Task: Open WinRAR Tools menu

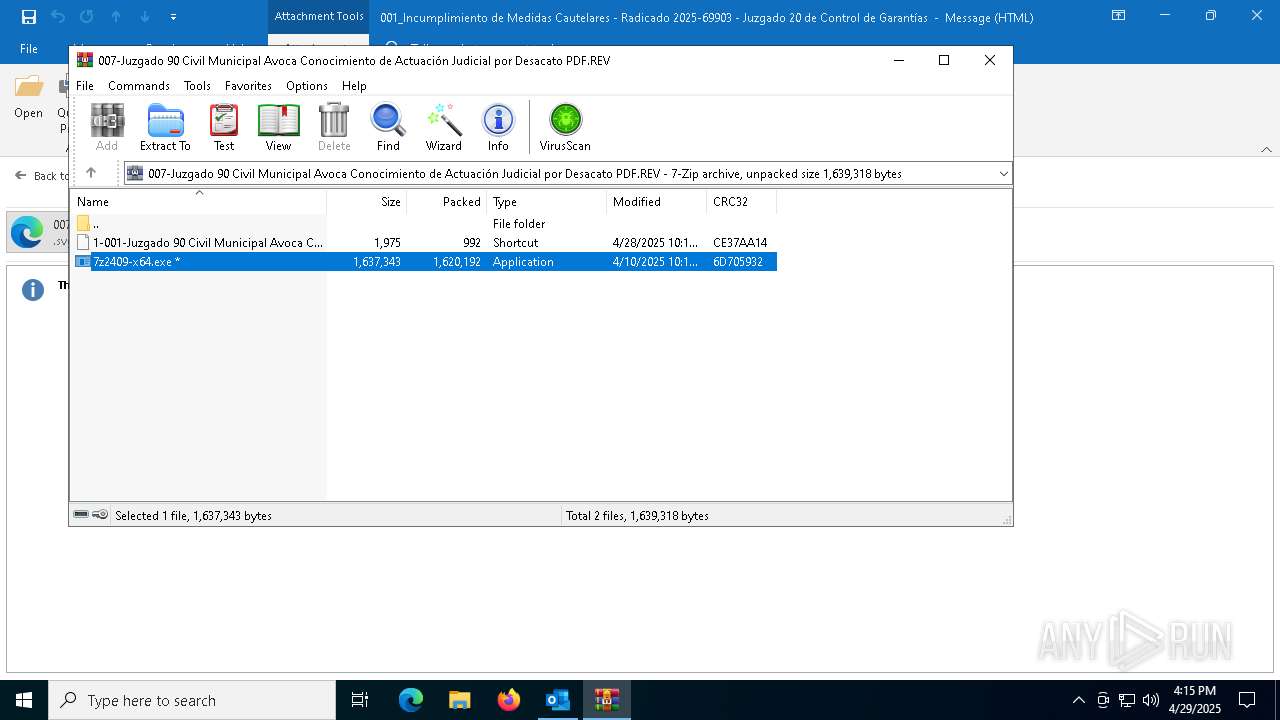Action: tap(197, 86)
